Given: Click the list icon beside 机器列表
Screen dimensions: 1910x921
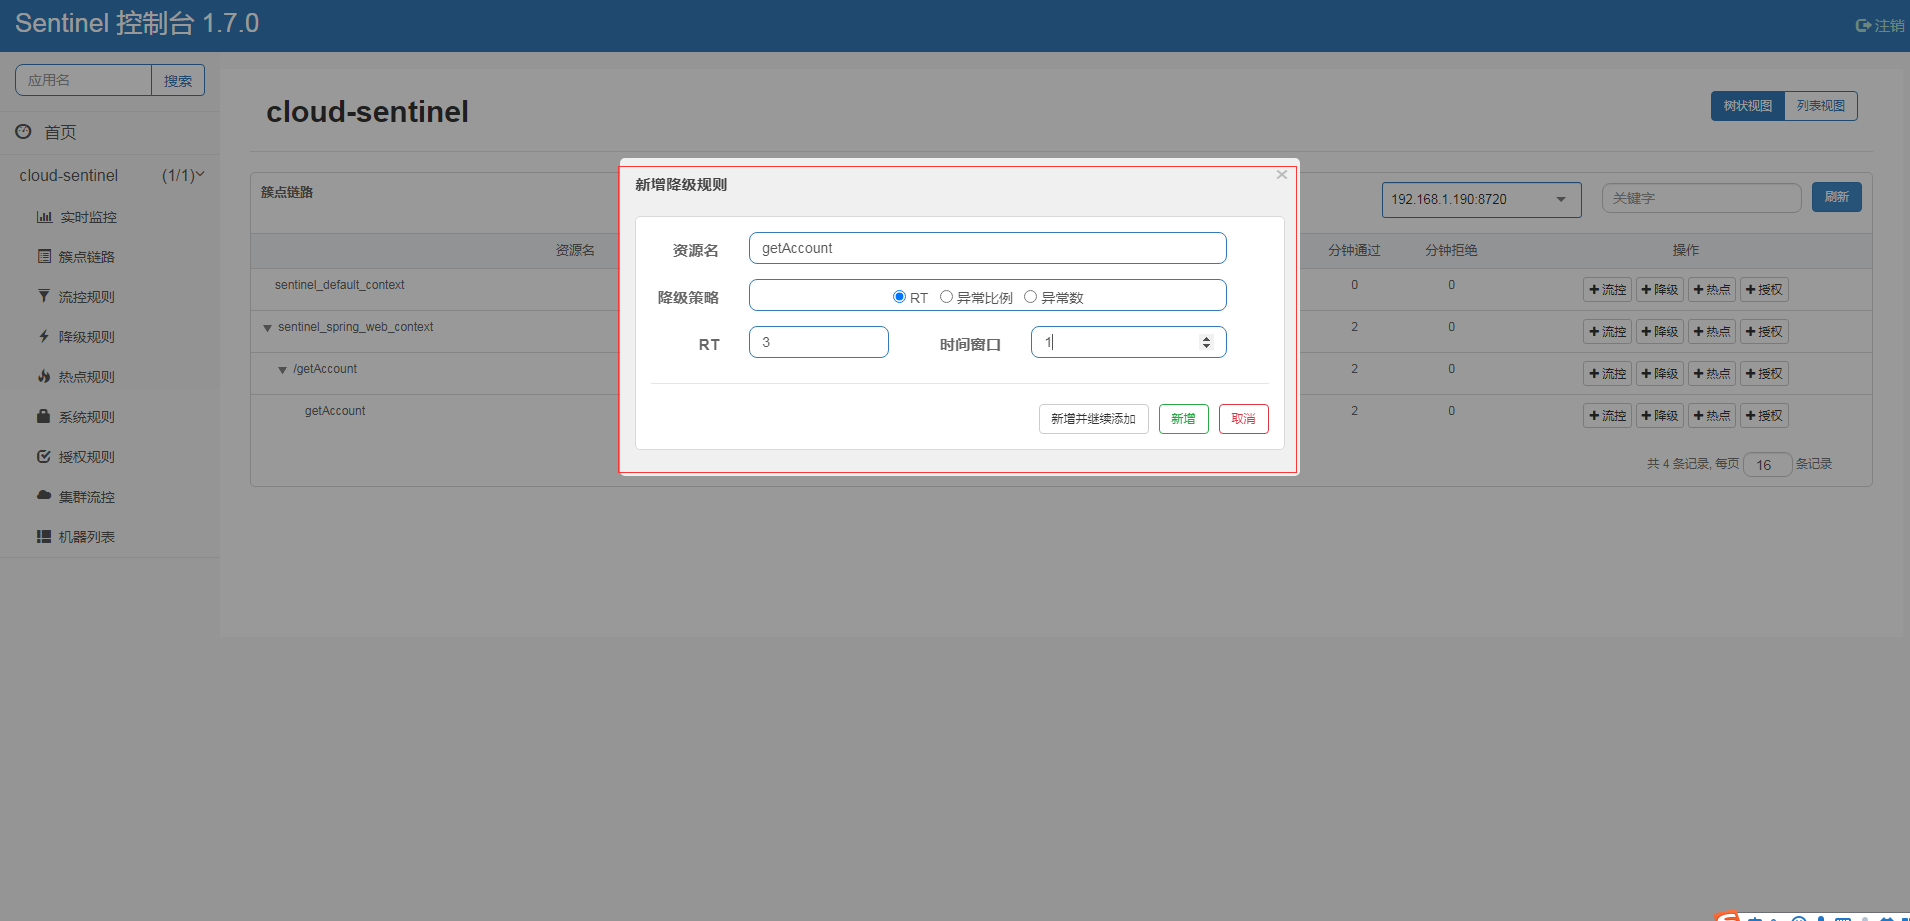Looking at the screenshot, I should point(44,536).
